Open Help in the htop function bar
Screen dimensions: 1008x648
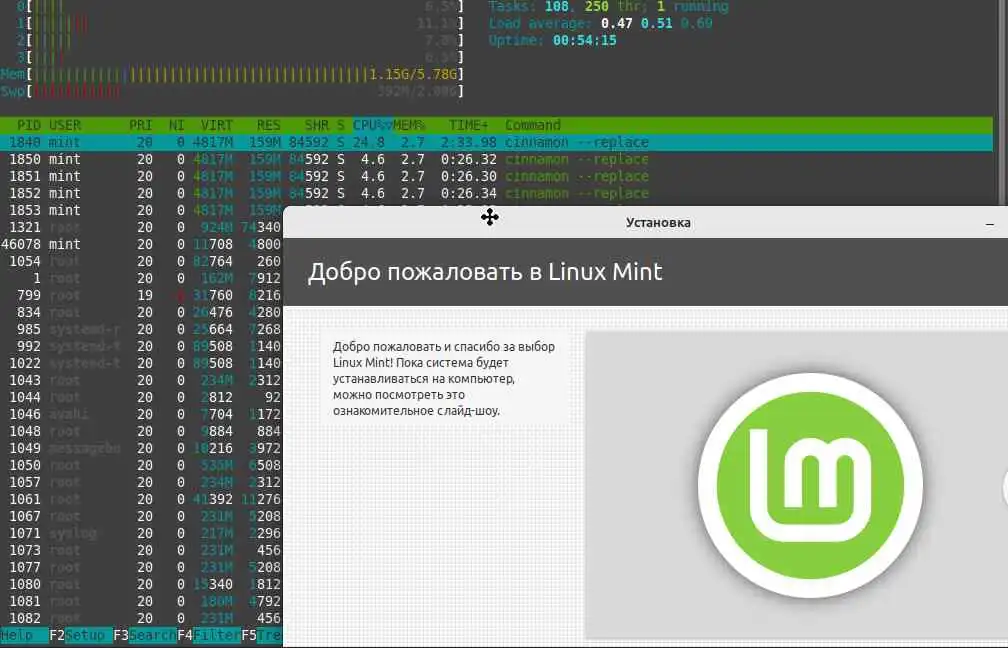coord(24,635)
